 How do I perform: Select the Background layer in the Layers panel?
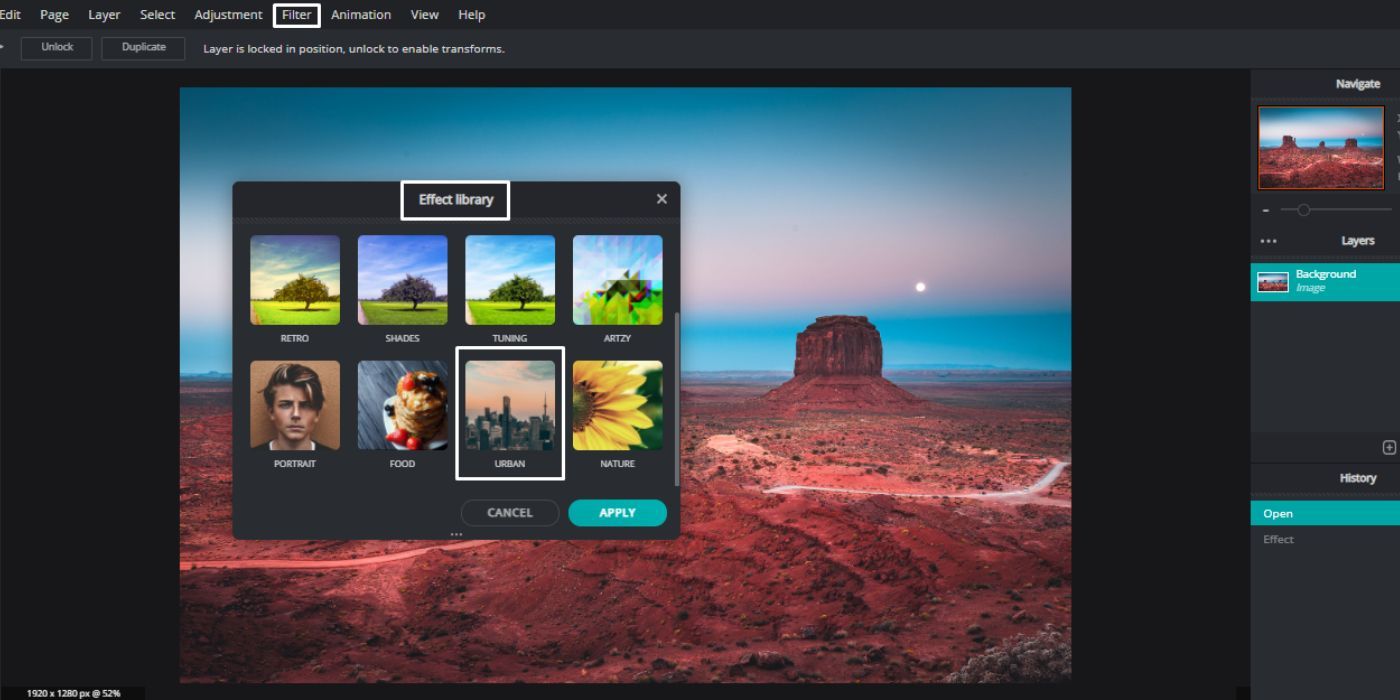(1324, 280)
